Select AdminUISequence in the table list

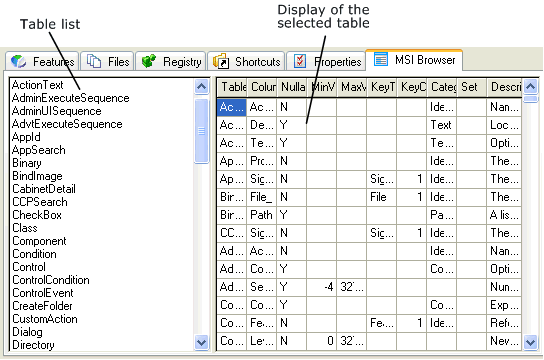[57, 111]
